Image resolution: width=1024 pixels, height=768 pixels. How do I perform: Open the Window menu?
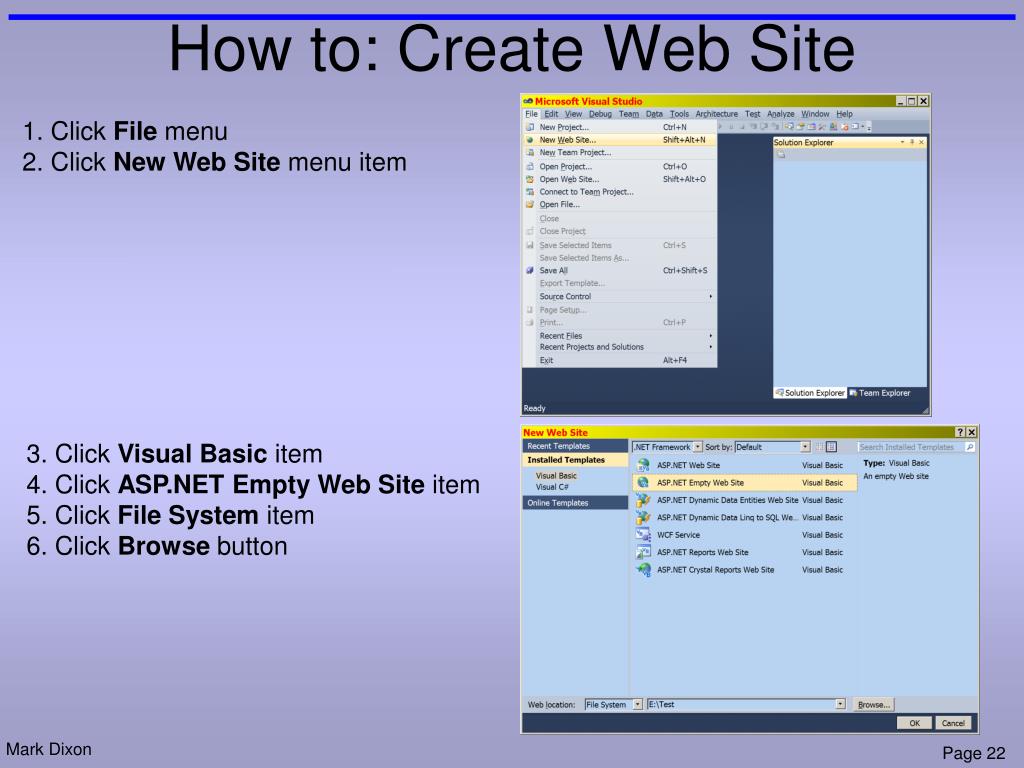(815, 114)
